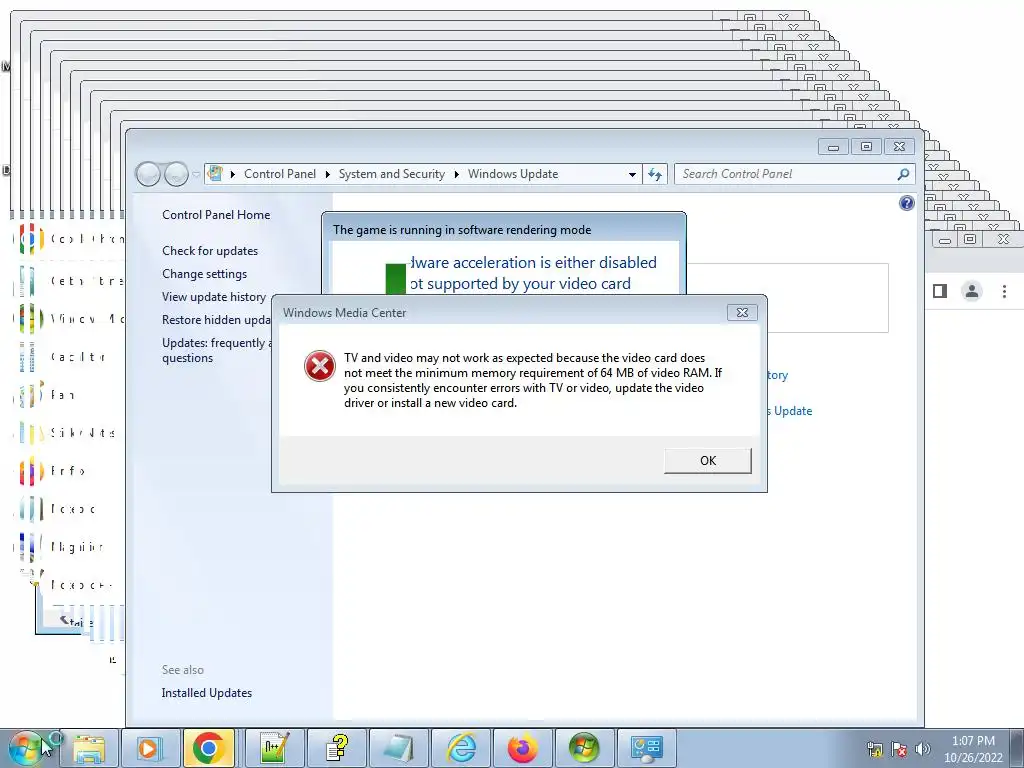Click the green shield icon in game dialog
Viewport: 1024px width, 768px height.
tap(396, 279)
